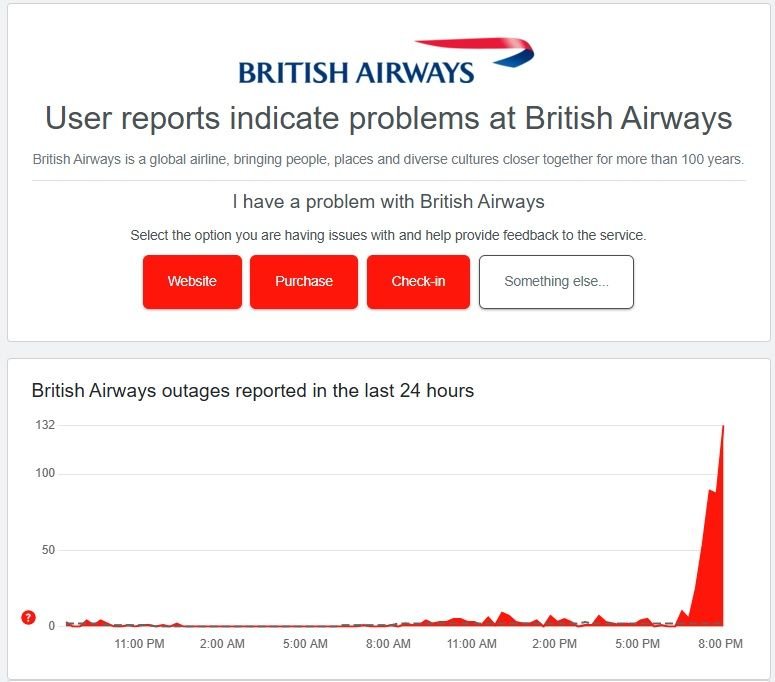The width and height of the screenshot is (775, 682).
Task: Select the Purchase issue button
Action: coord(304,281)
